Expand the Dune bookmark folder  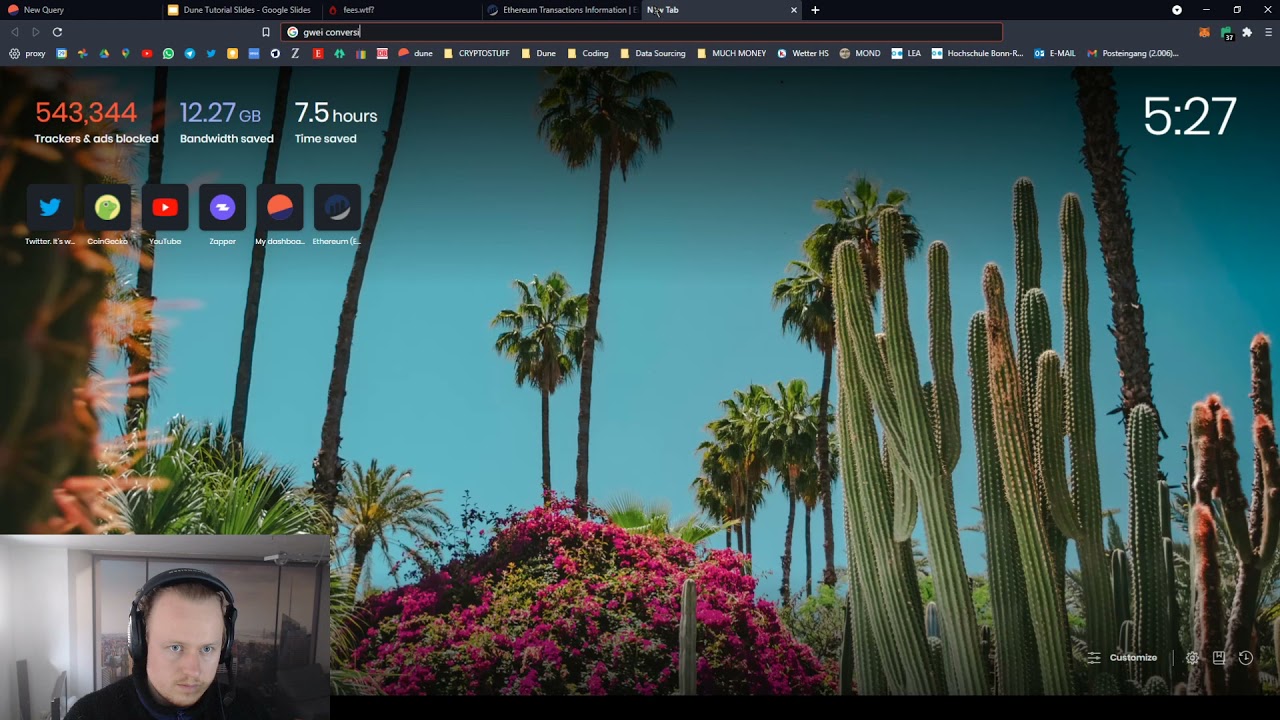[538, 53]
